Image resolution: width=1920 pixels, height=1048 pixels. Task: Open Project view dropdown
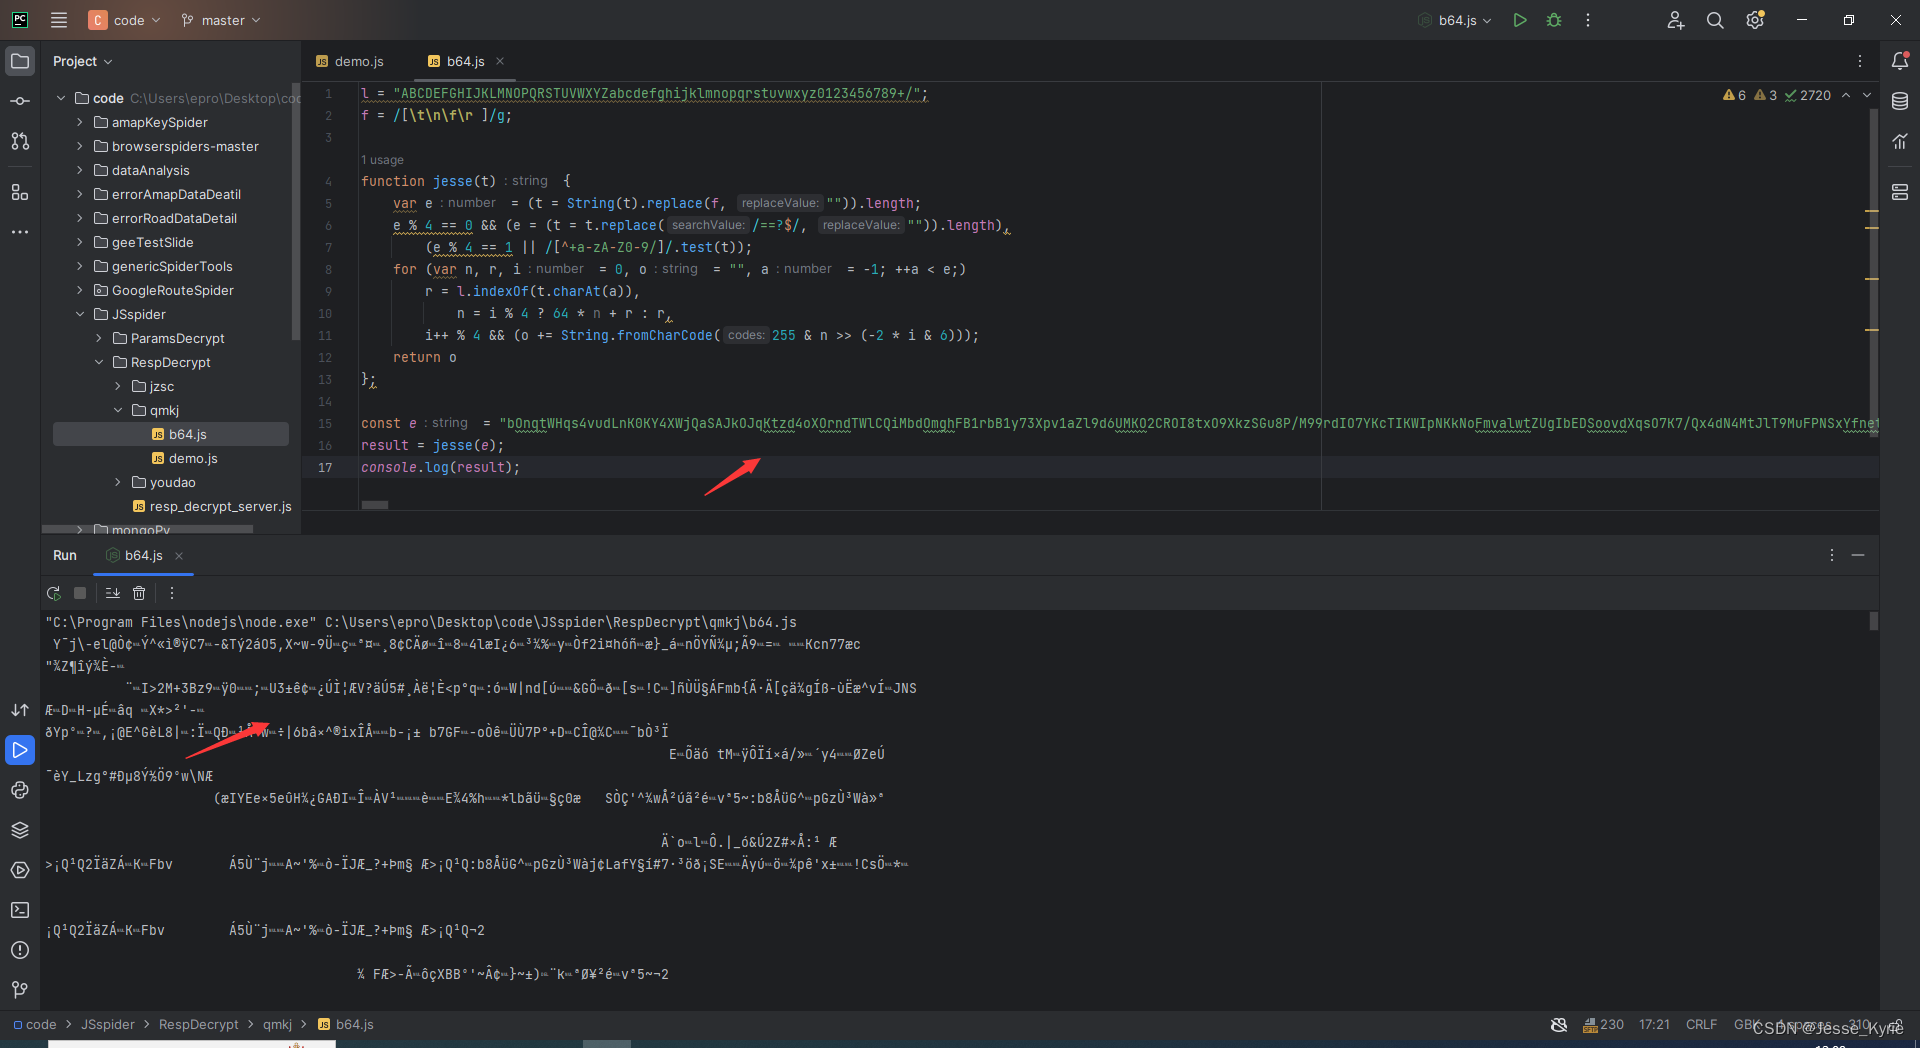[x=82, y=61]
